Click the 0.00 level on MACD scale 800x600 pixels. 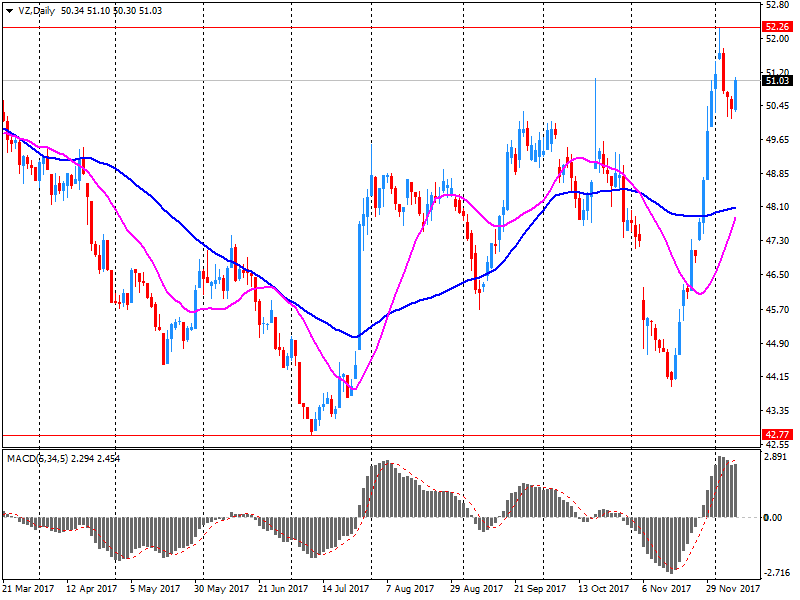click(x=773, y=517)
